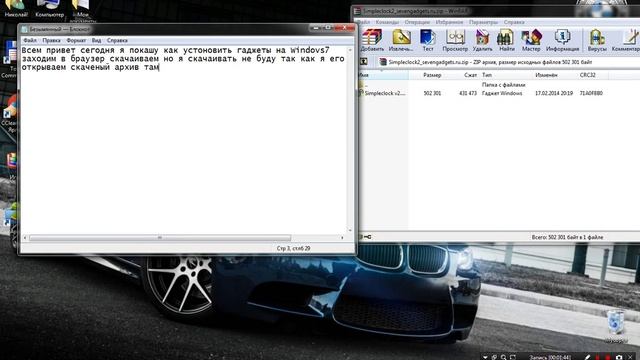
Task: Open the Файл menu in Notepad
Action: (30, 40)
